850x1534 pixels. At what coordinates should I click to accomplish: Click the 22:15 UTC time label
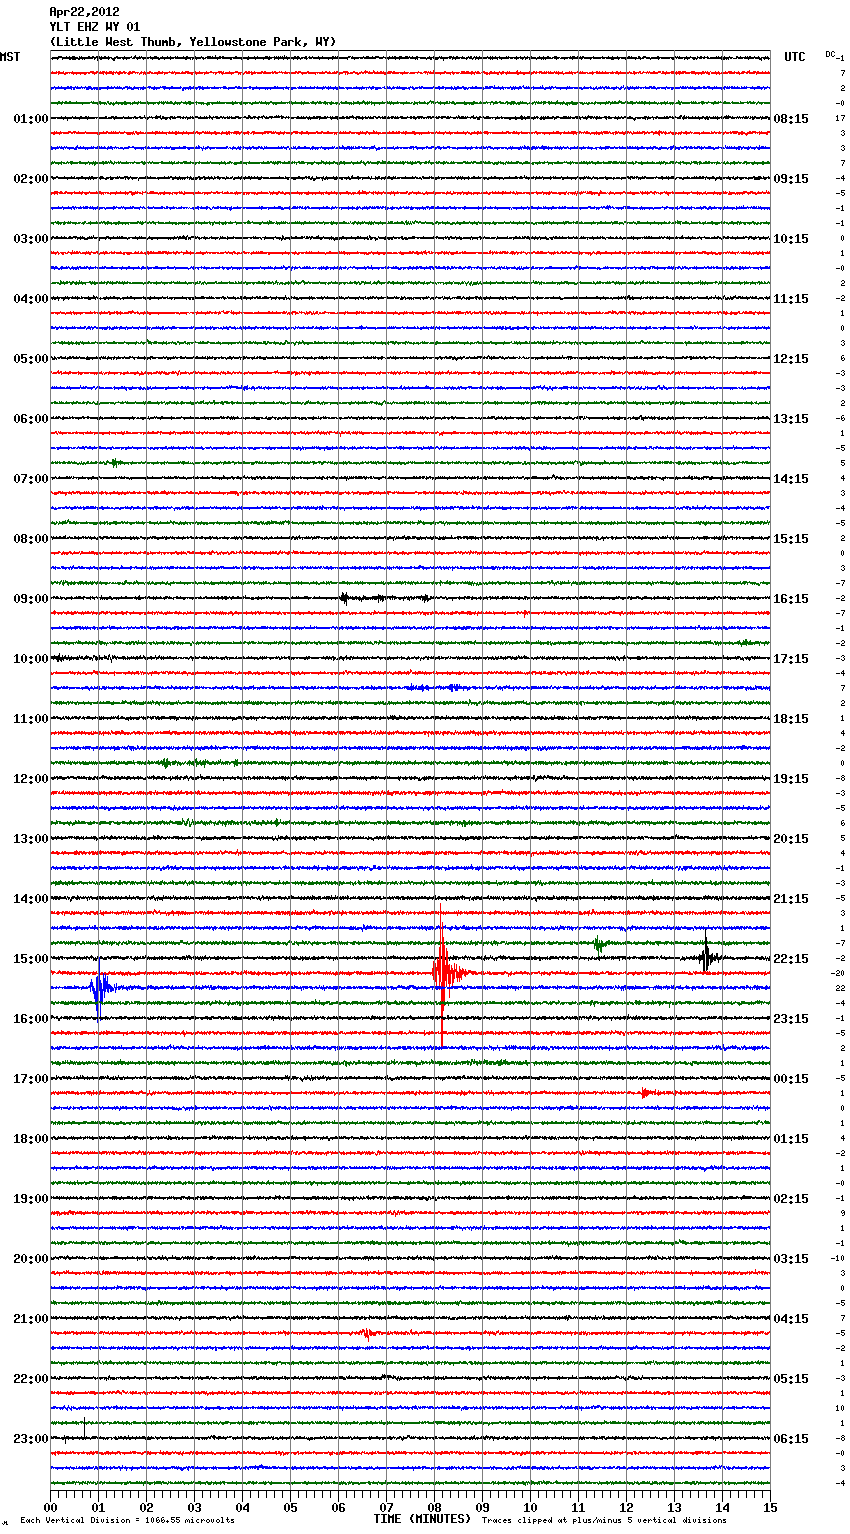pos(791,959)
